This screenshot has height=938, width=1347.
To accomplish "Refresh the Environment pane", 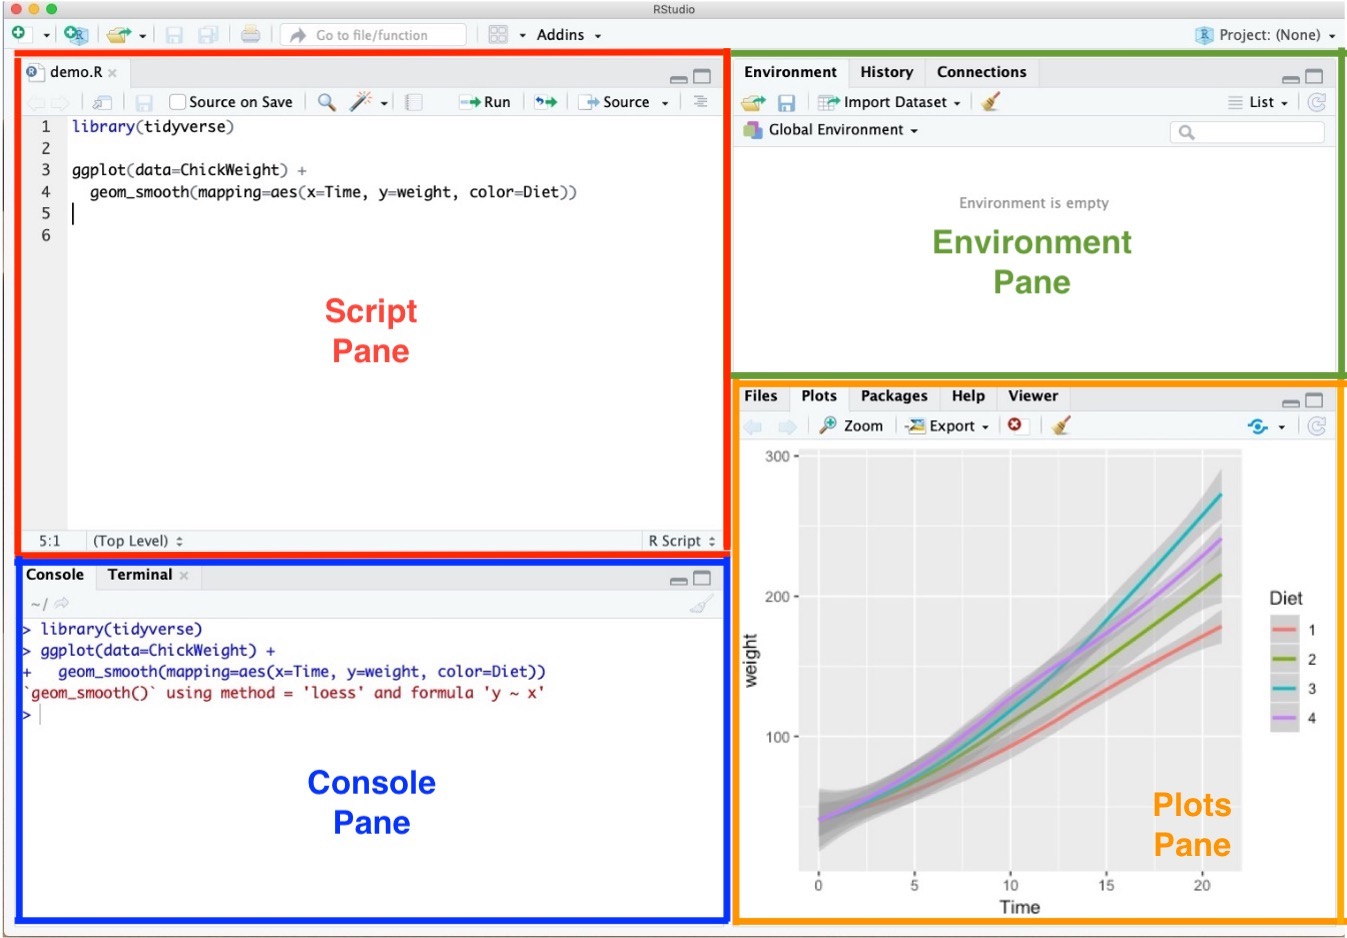I will (x=1317, y=102).
